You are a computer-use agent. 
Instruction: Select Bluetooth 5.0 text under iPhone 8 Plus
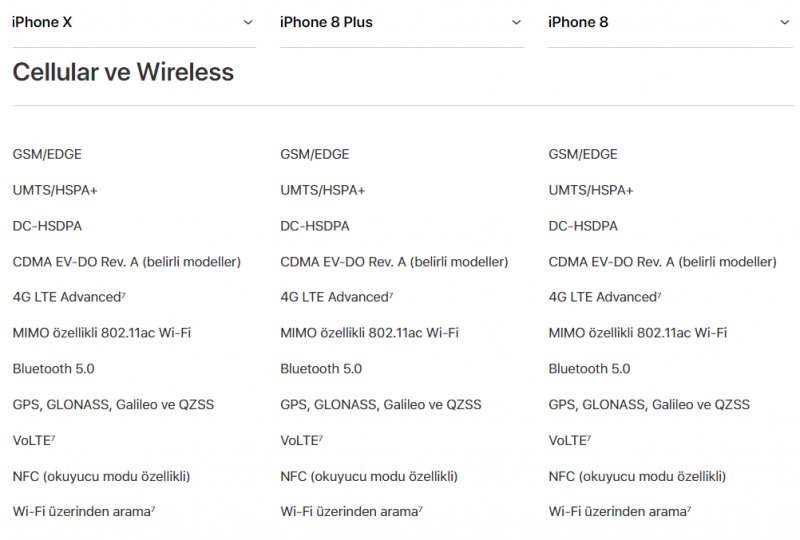pos(321,369)
